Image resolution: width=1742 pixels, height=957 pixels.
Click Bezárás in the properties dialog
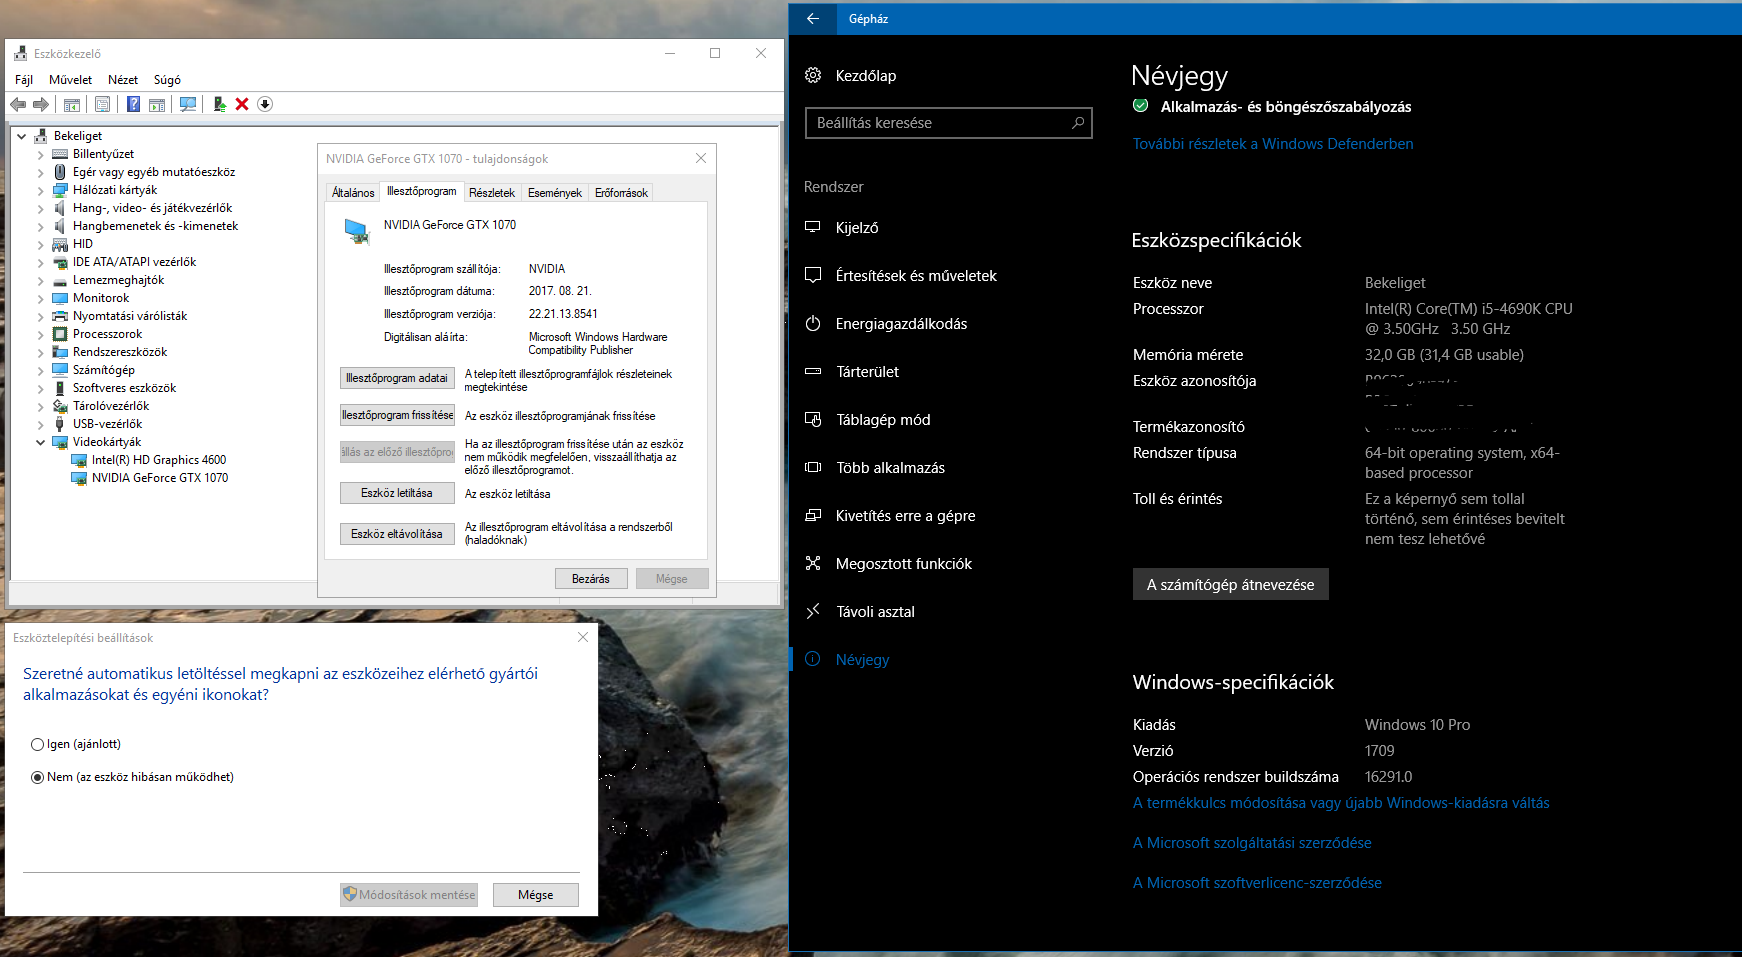pos(591,579)
